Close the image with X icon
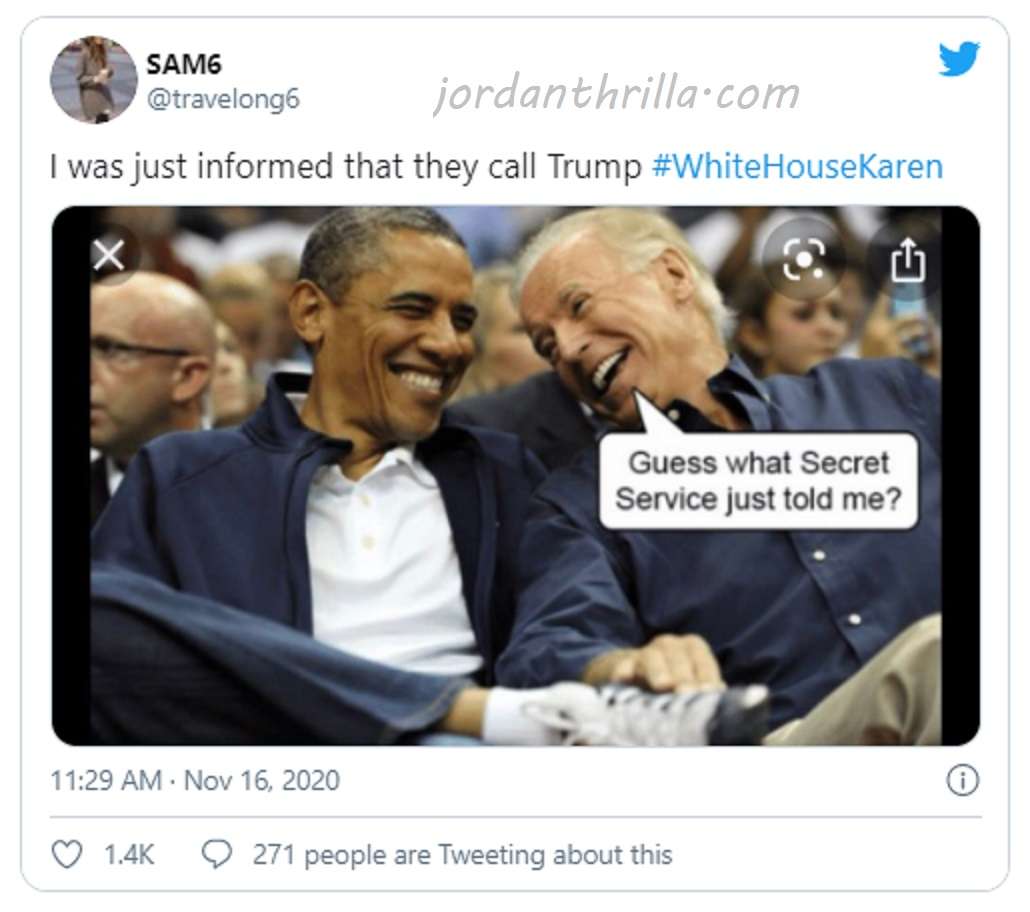The image size is (1030, 912). tap(109, 255)
